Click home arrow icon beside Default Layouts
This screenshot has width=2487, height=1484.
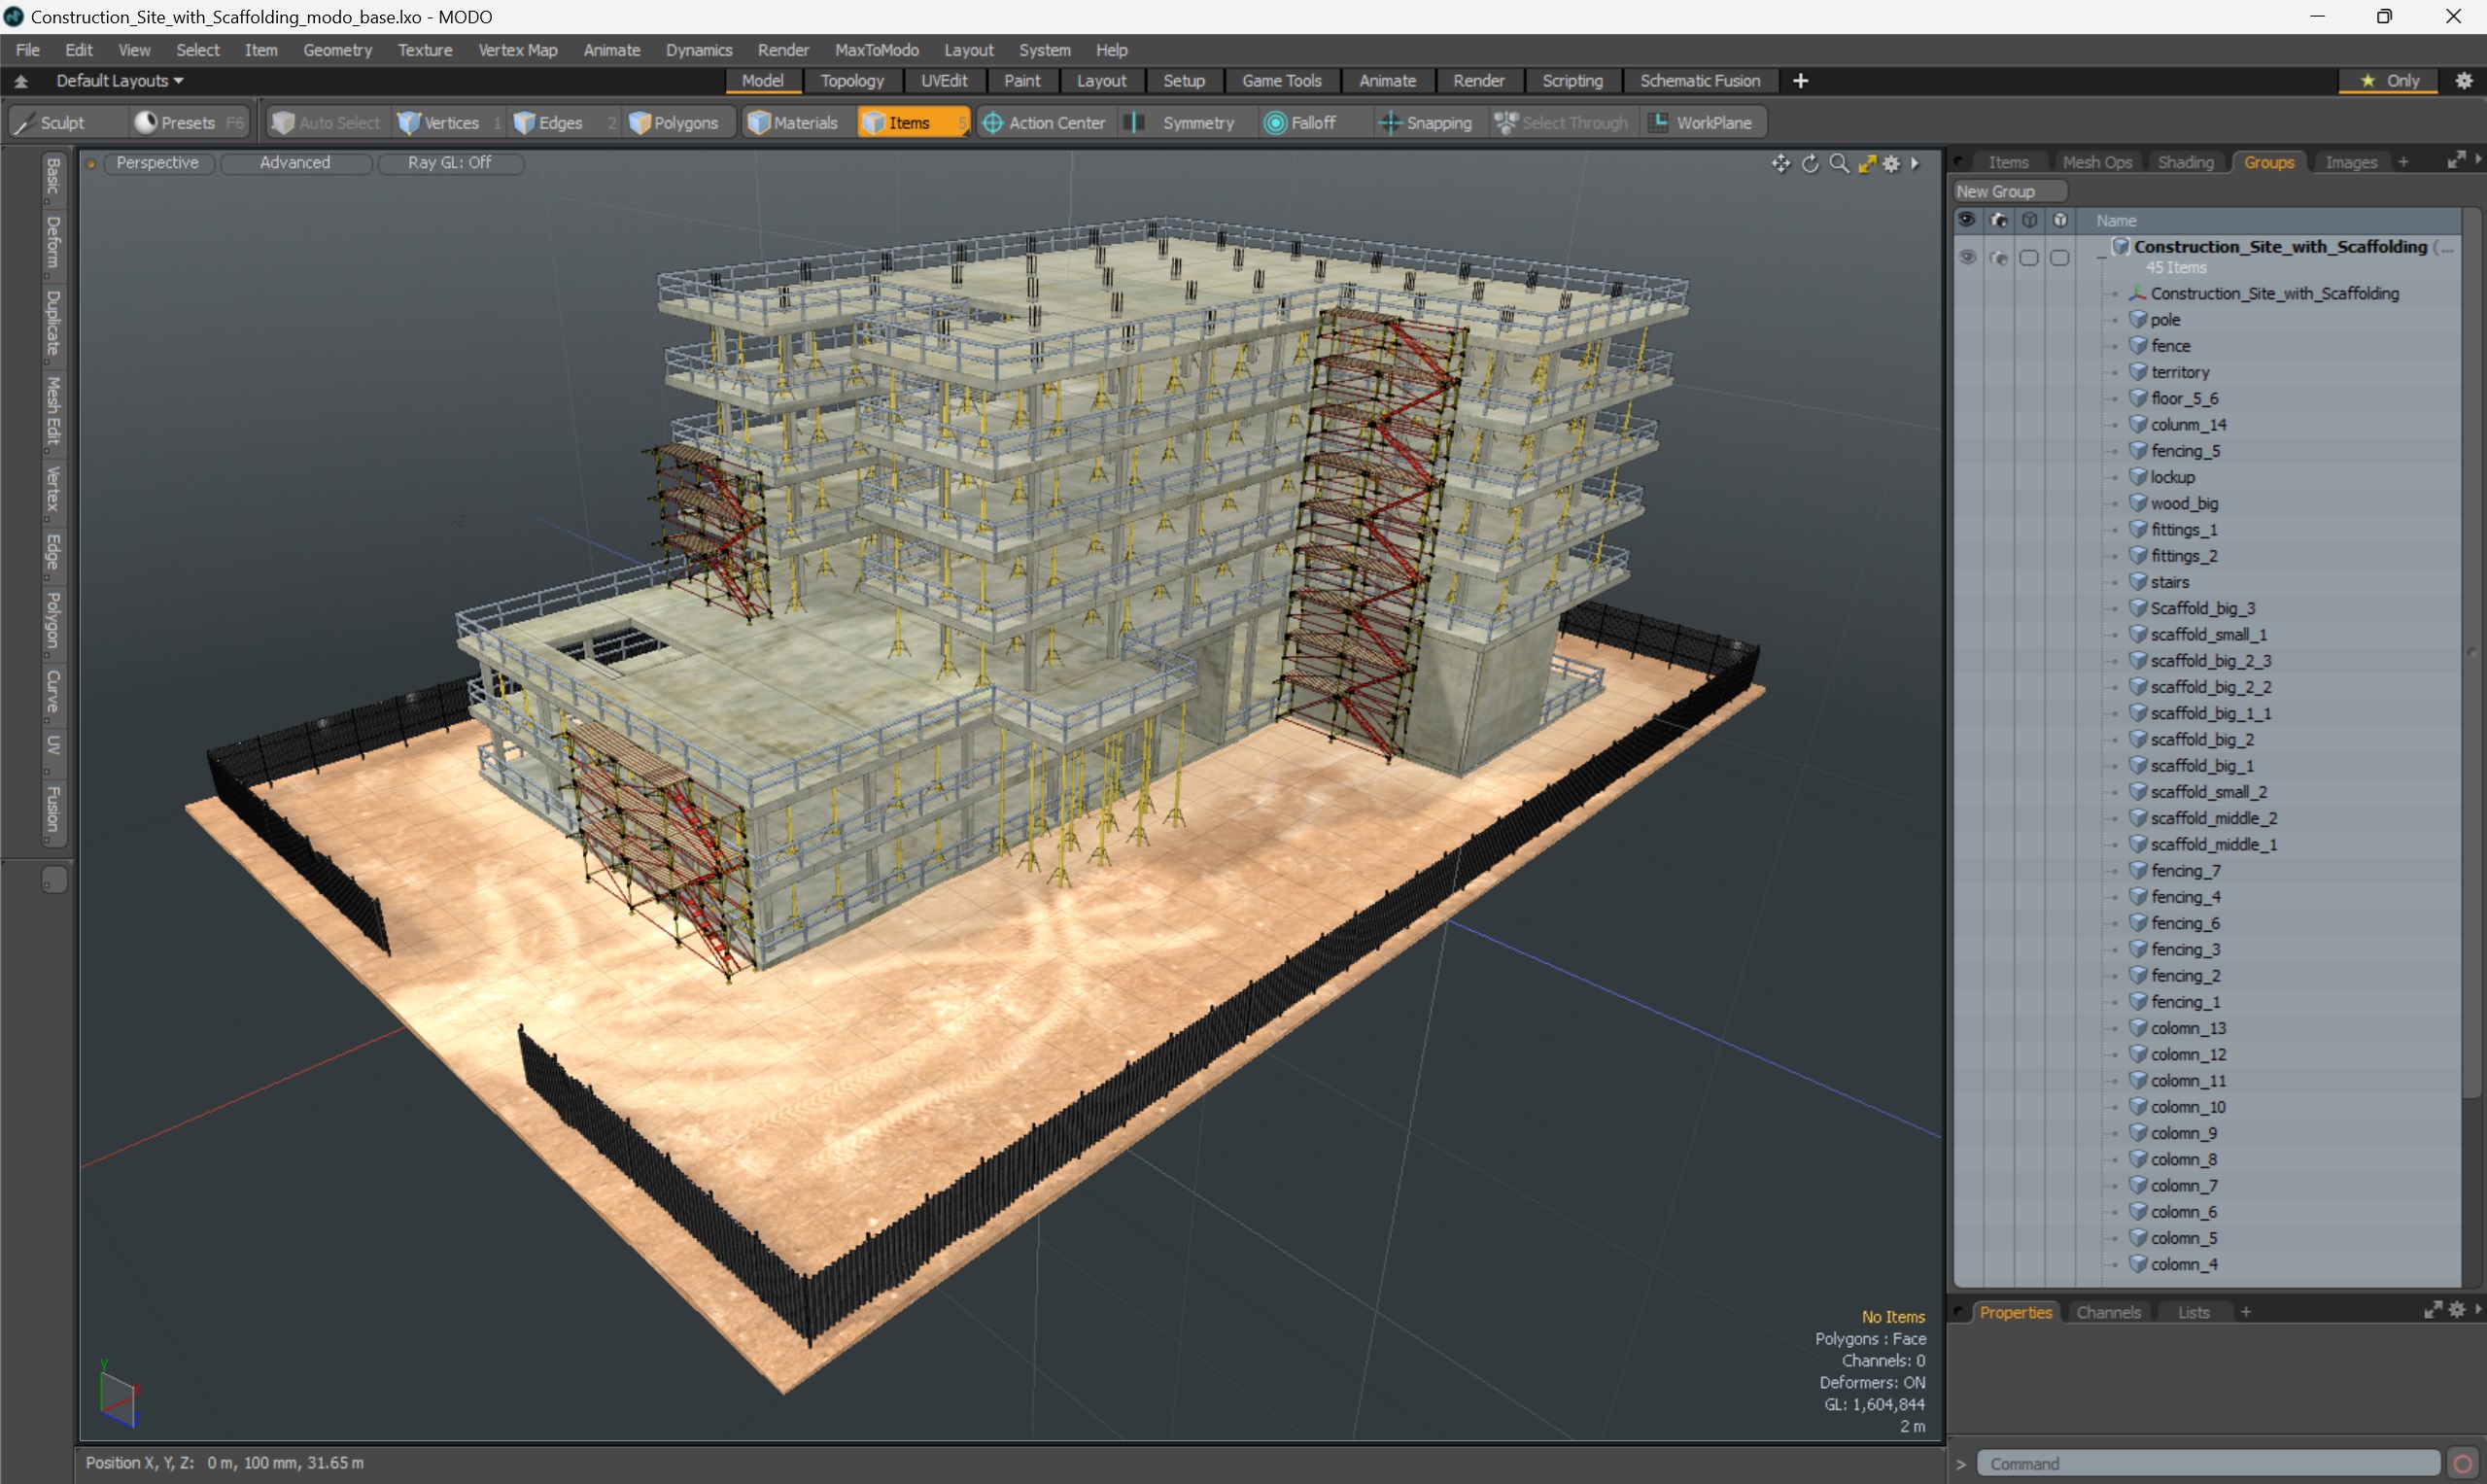21,81
